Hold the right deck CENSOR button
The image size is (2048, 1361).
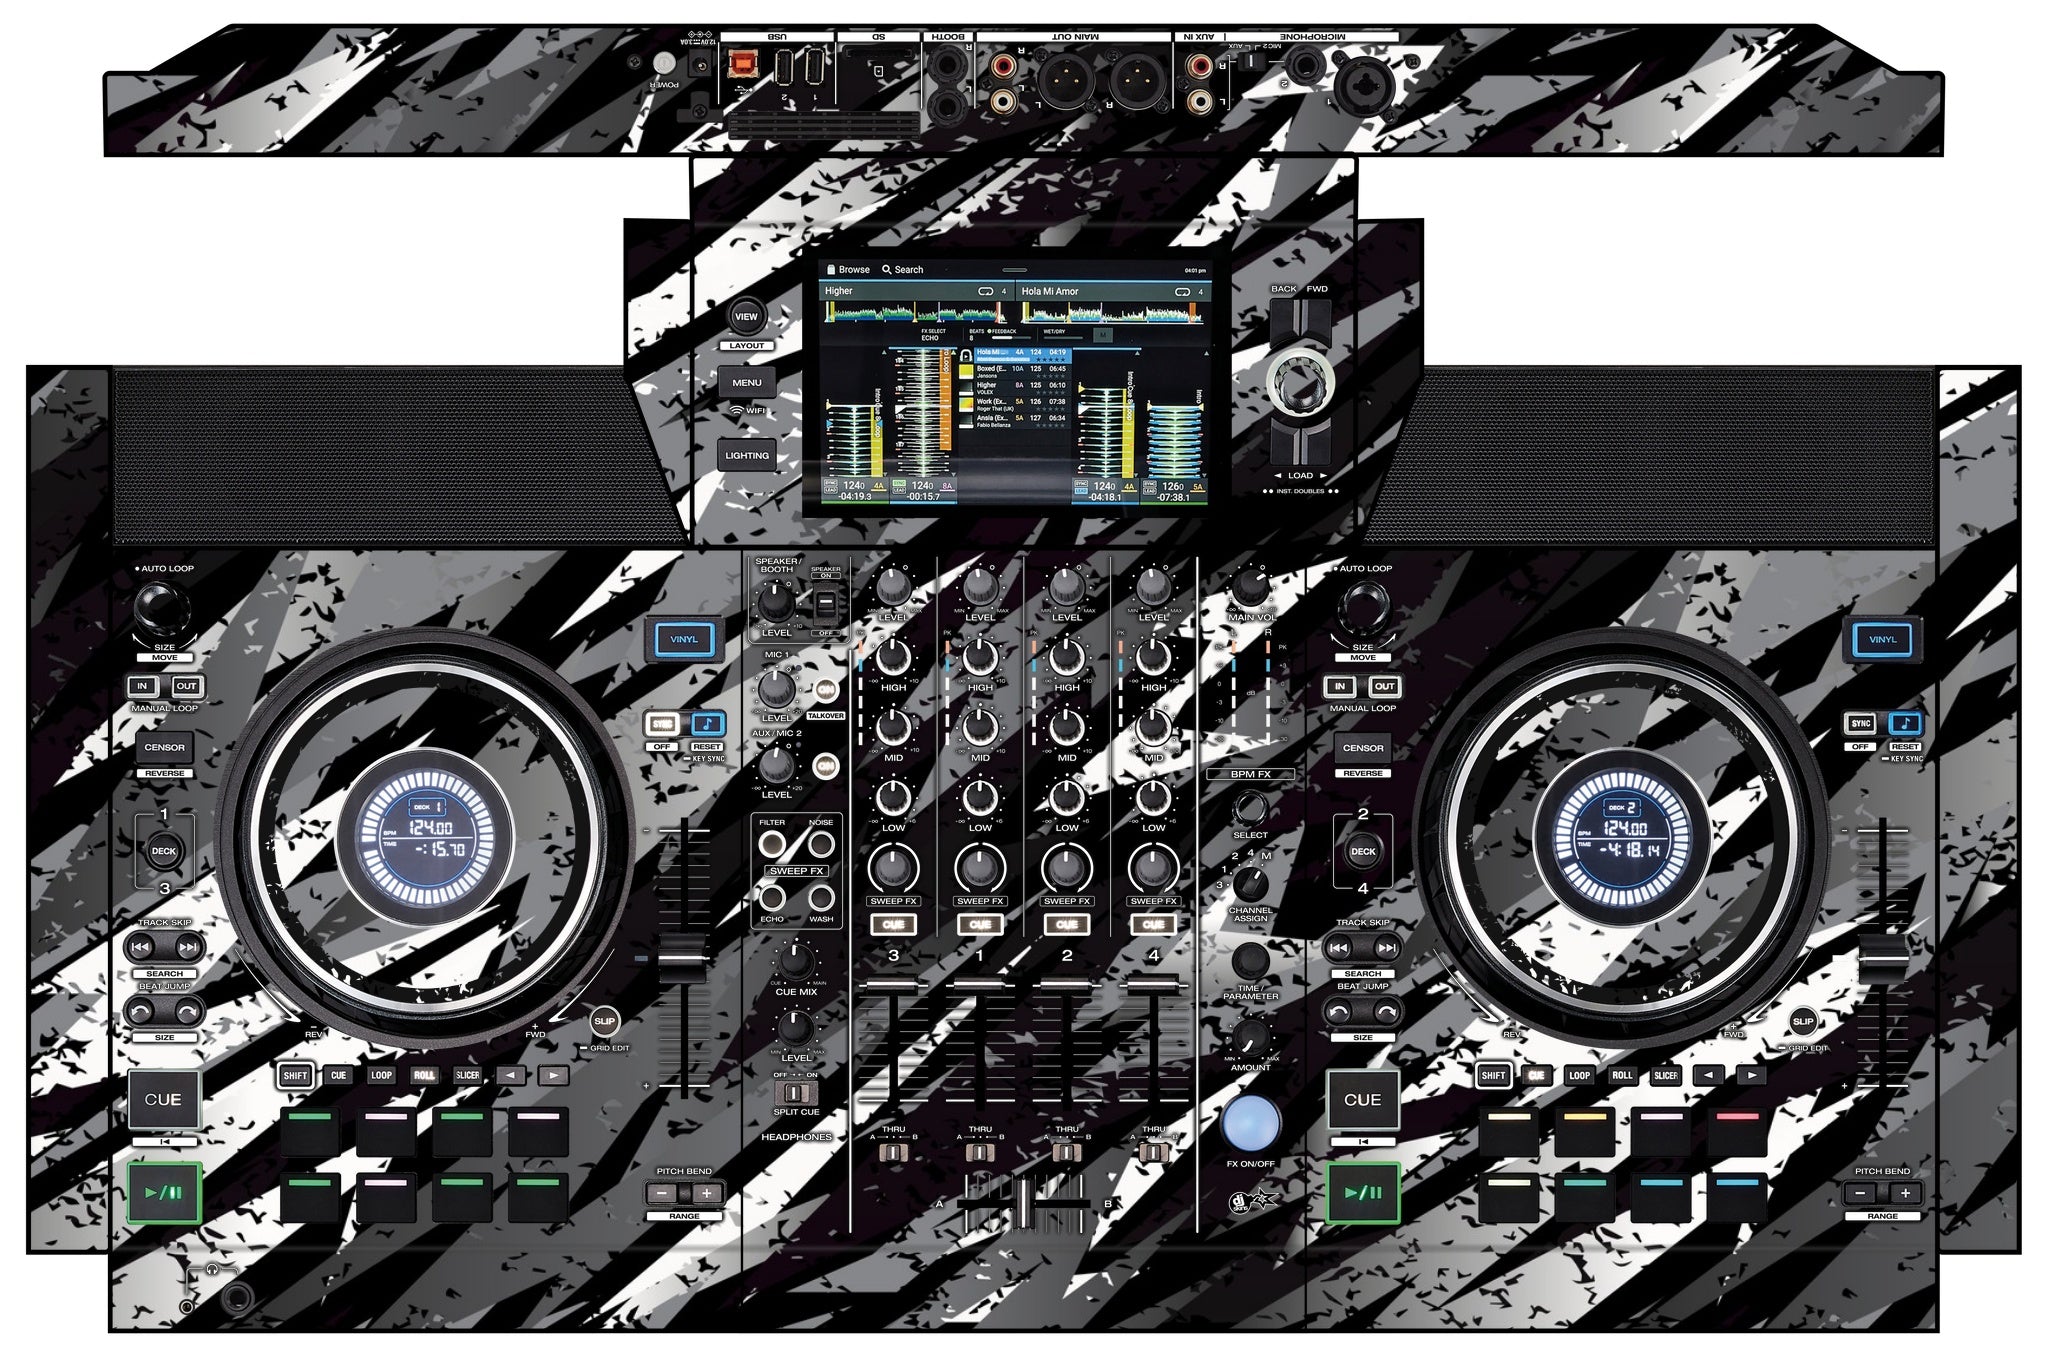[x=1363, y=747]
